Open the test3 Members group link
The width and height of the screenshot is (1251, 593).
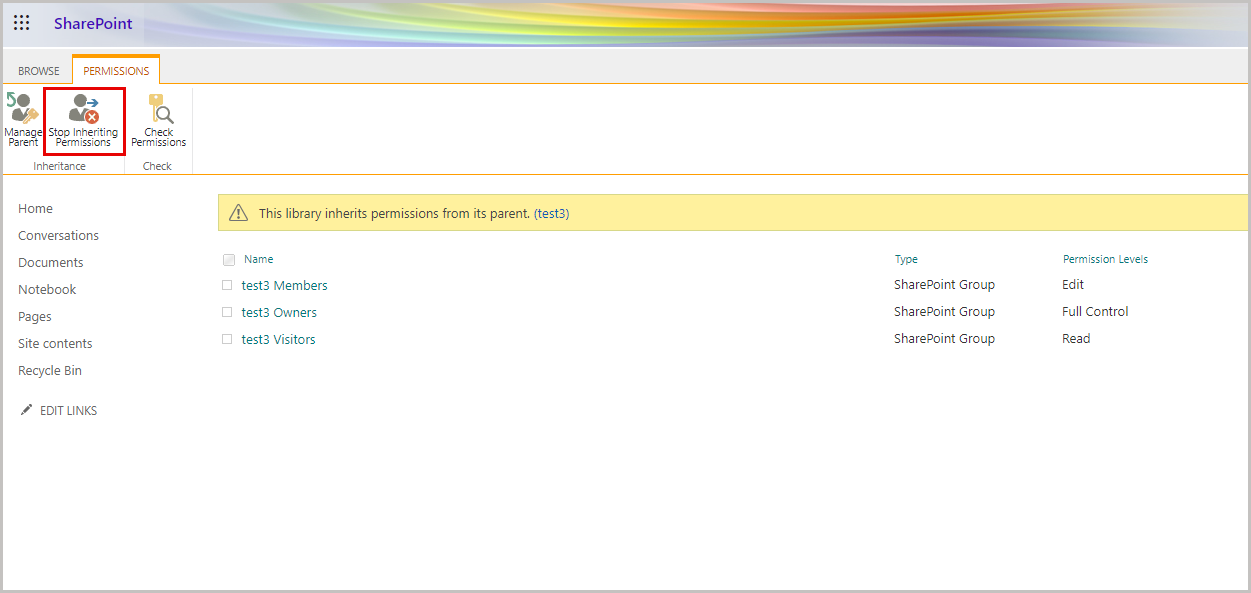(285, 285)
